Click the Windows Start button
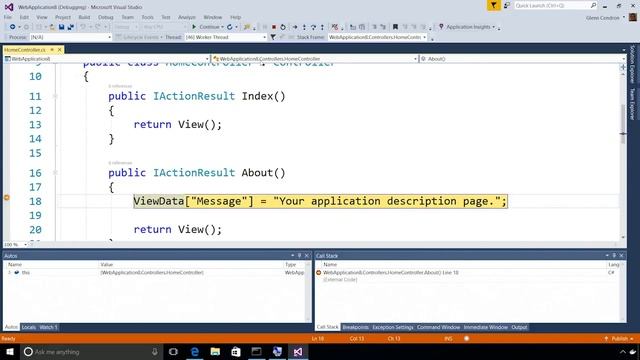The width and height of the screenshot is (640, 360). pos(10,352)
